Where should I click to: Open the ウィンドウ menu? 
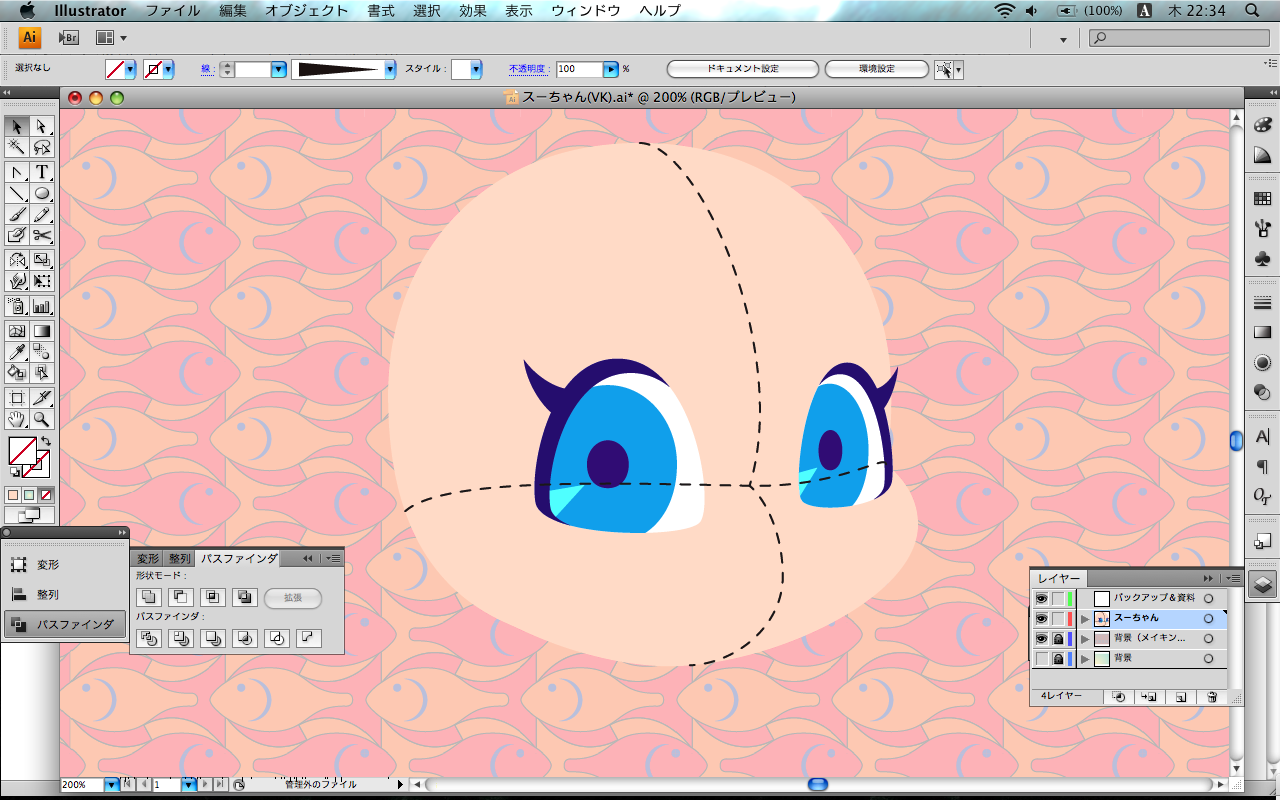coord(586,11)
